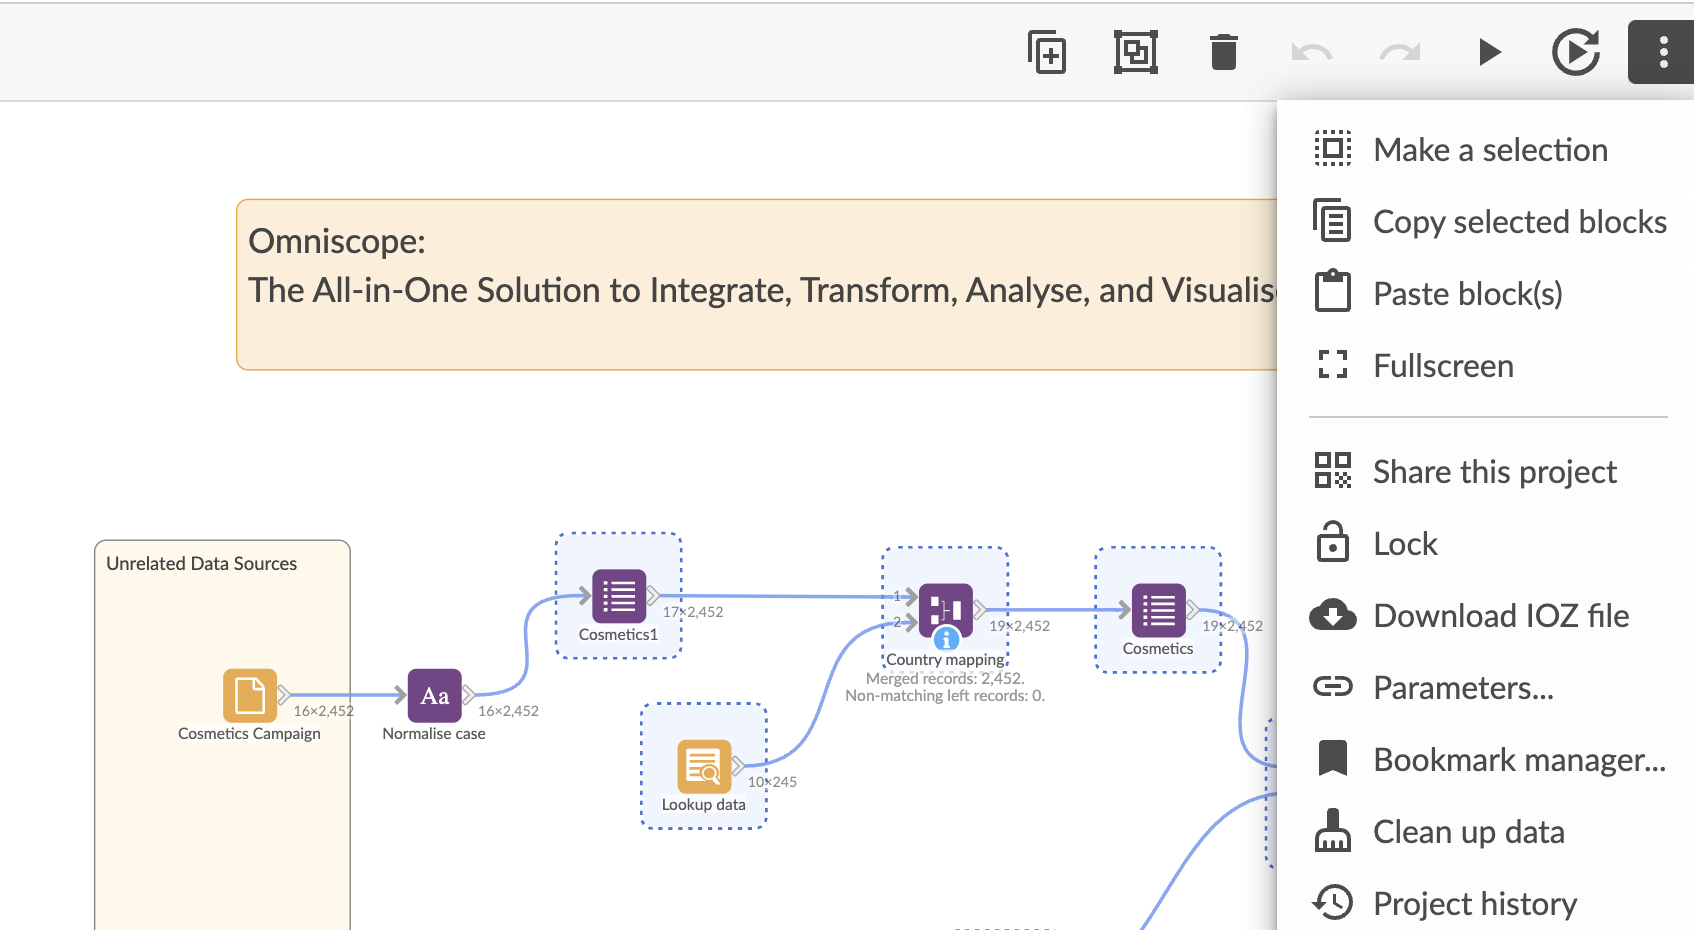
Task: Click the refresh and execute circular icon
Action: (1576, 52)
